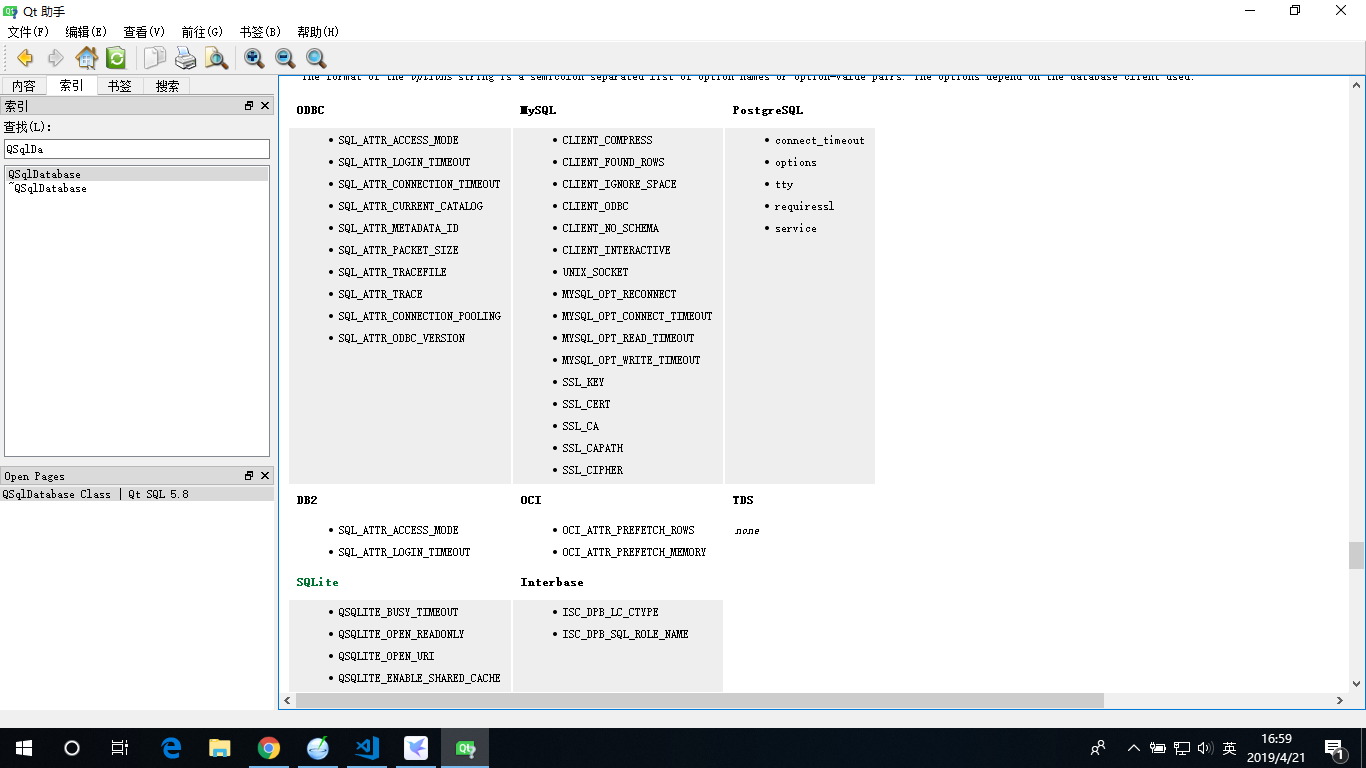The image size is (1366, 768).
Task: Click the back navigation arrow
Action: coord(25,58)
